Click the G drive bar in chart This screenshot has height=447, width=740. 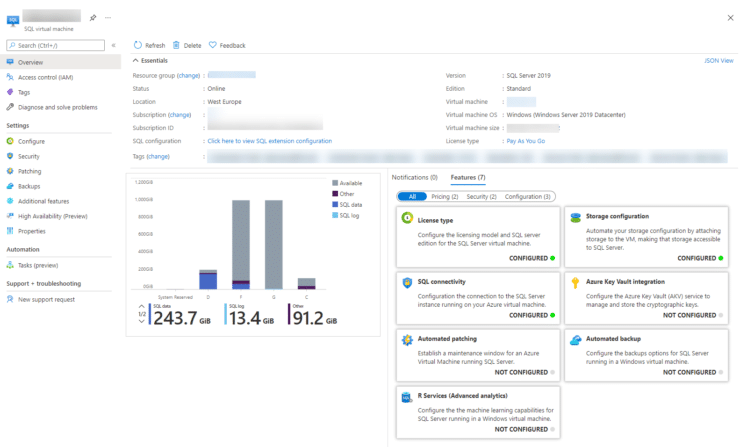point(274,245)
